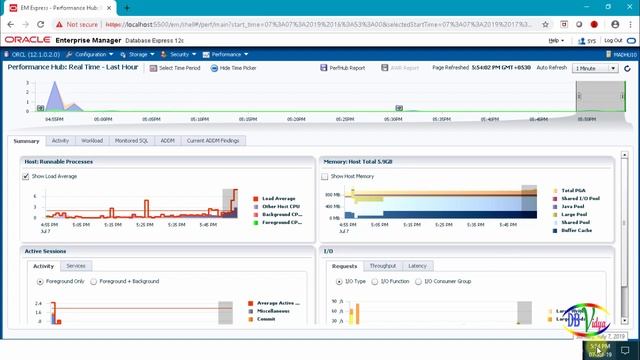Open the ADDM tab
The width and height of the screenshot is (640, 360).
pyautogui.click(x=167, y=140)
